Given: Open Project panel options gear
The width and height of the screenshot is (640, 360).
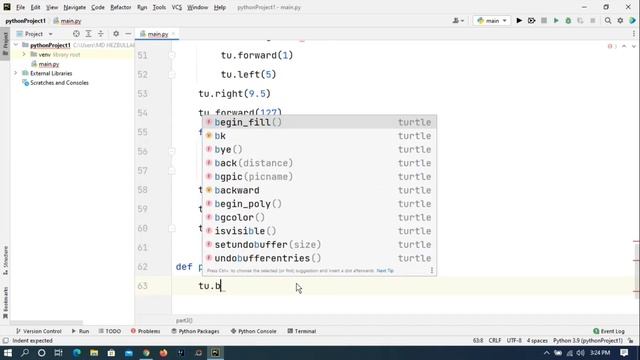Looking at the screenshot, I should click(x=116, y=34).
